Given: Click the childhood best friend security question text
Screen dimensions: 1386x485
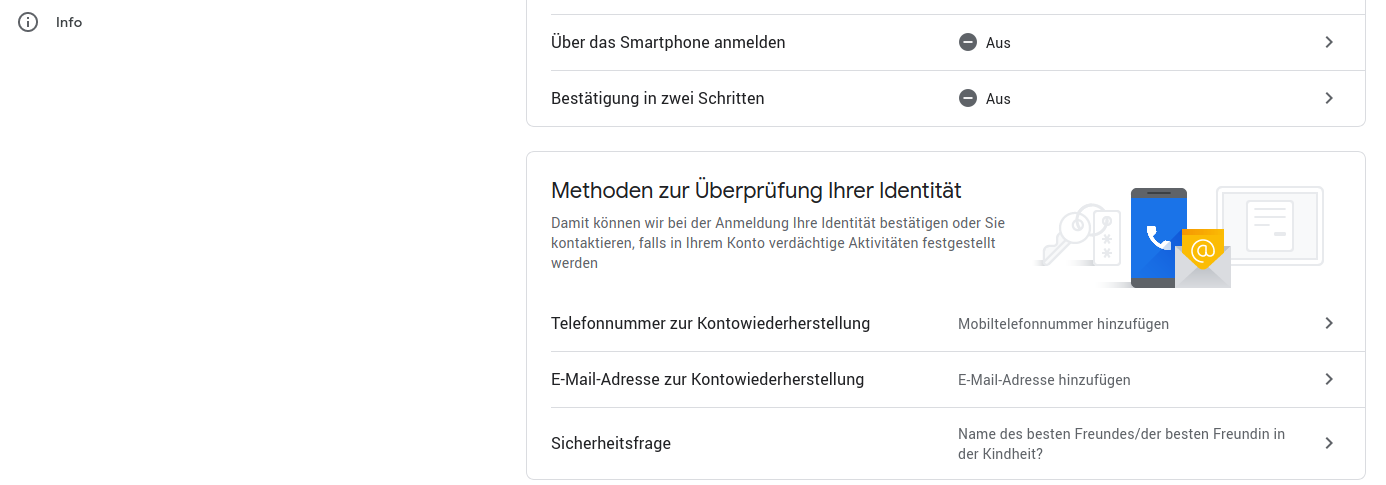Looking at the screenshot, I should click(1122, 444).
